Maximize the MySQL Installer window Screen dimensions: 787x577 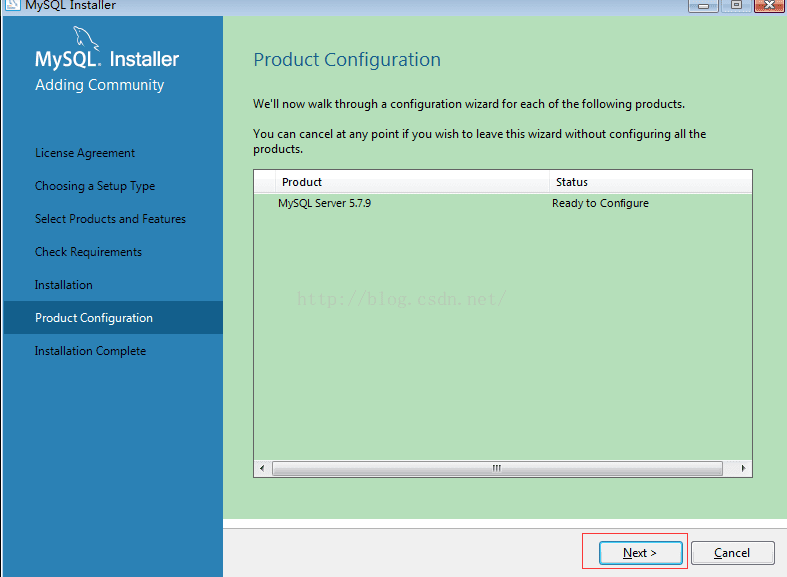coord(736,6)
